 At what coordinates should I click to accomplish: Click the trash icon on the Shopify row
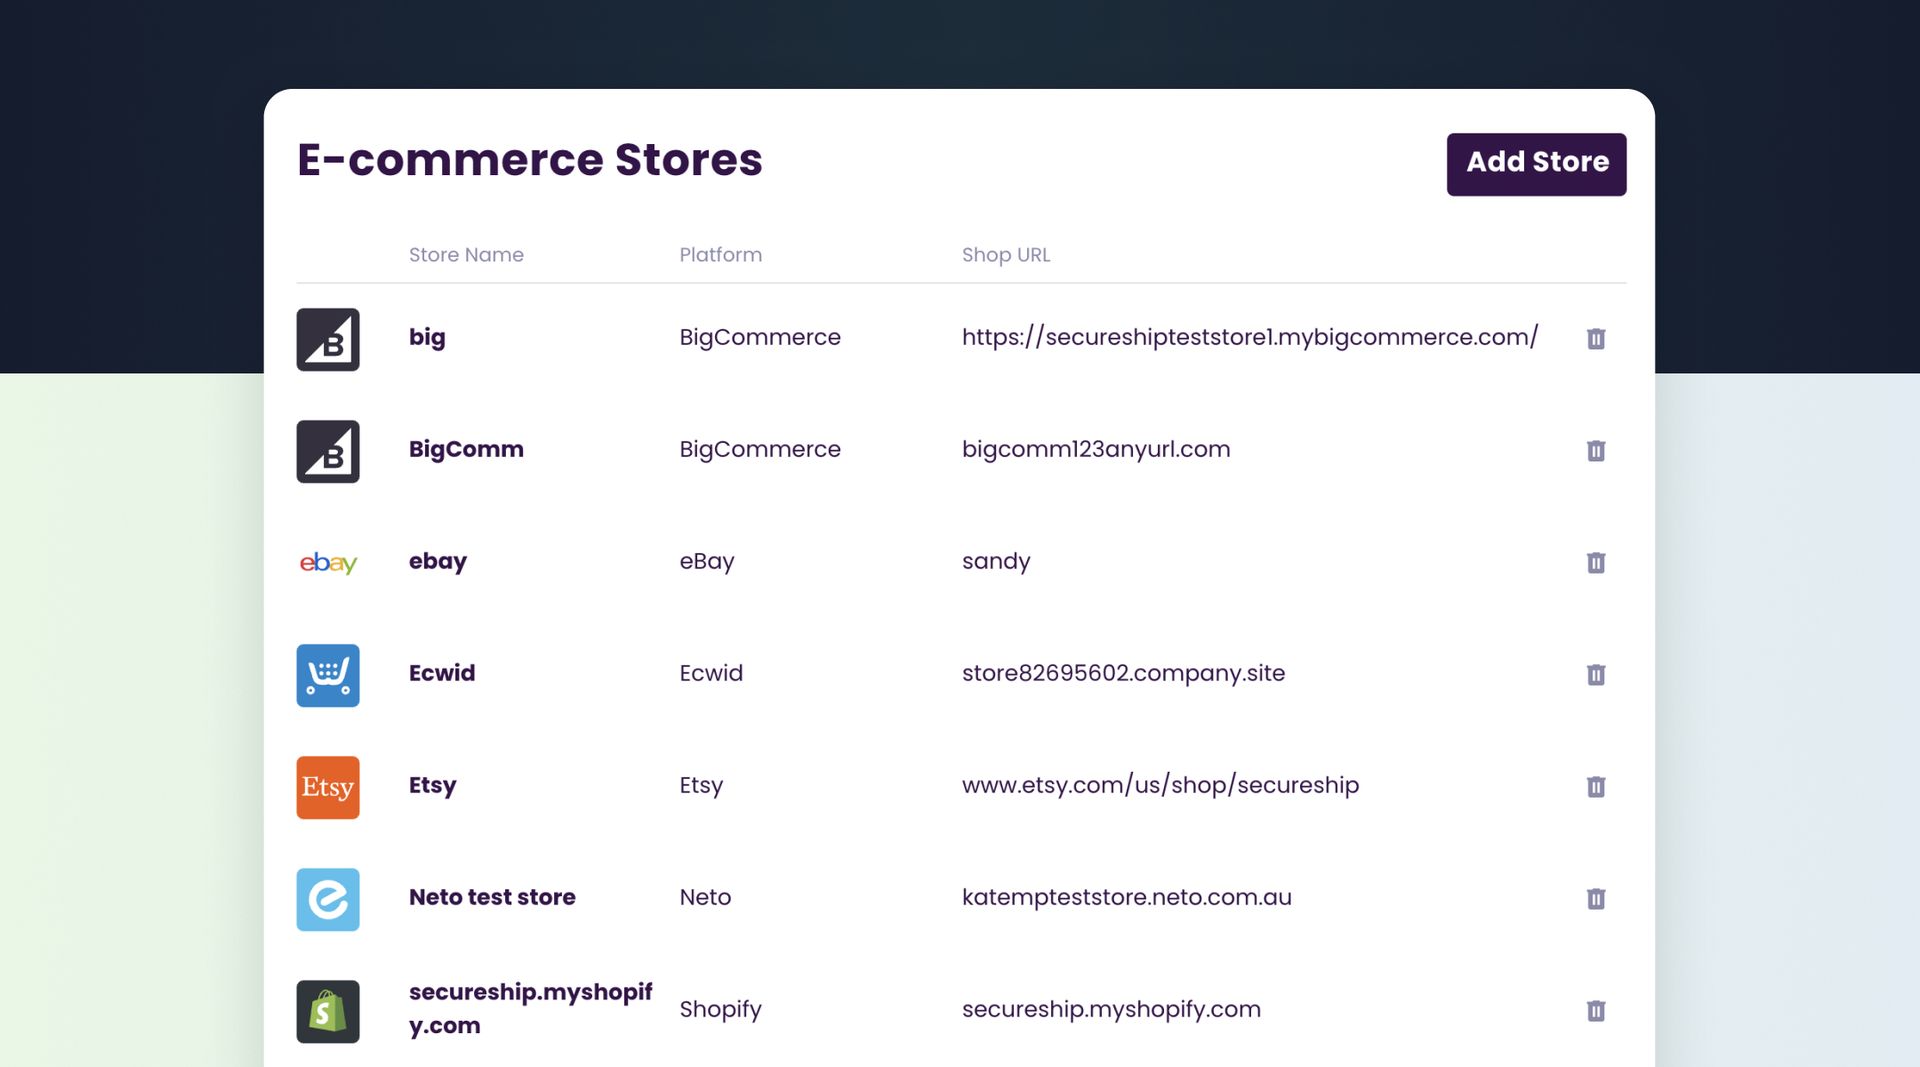(1596, 1011)
